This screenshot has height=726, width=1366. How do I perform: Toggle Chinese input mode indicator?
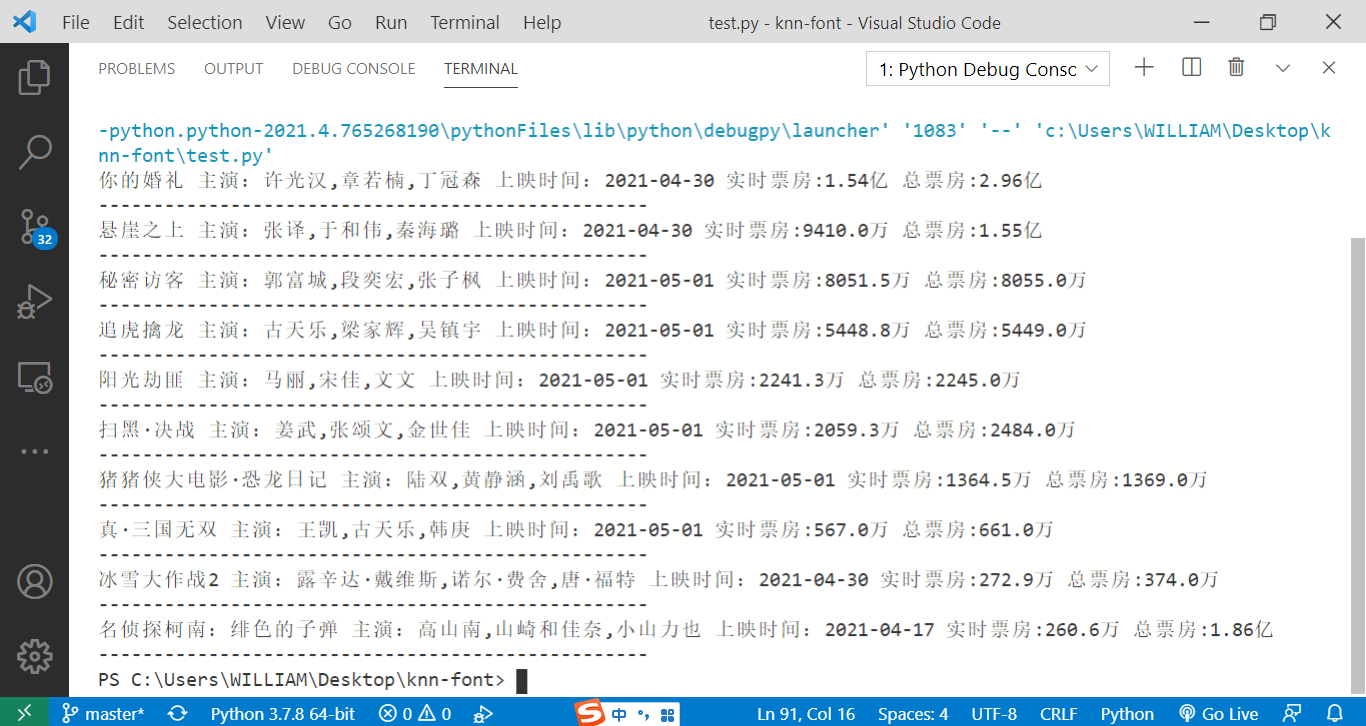point(619,714)
